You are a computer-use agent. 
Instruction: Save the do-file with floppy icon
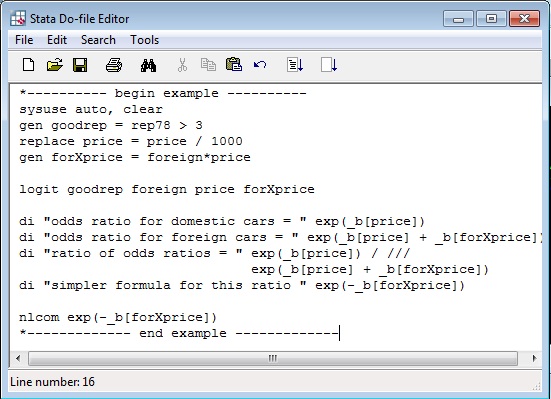[x=80, y=65]
